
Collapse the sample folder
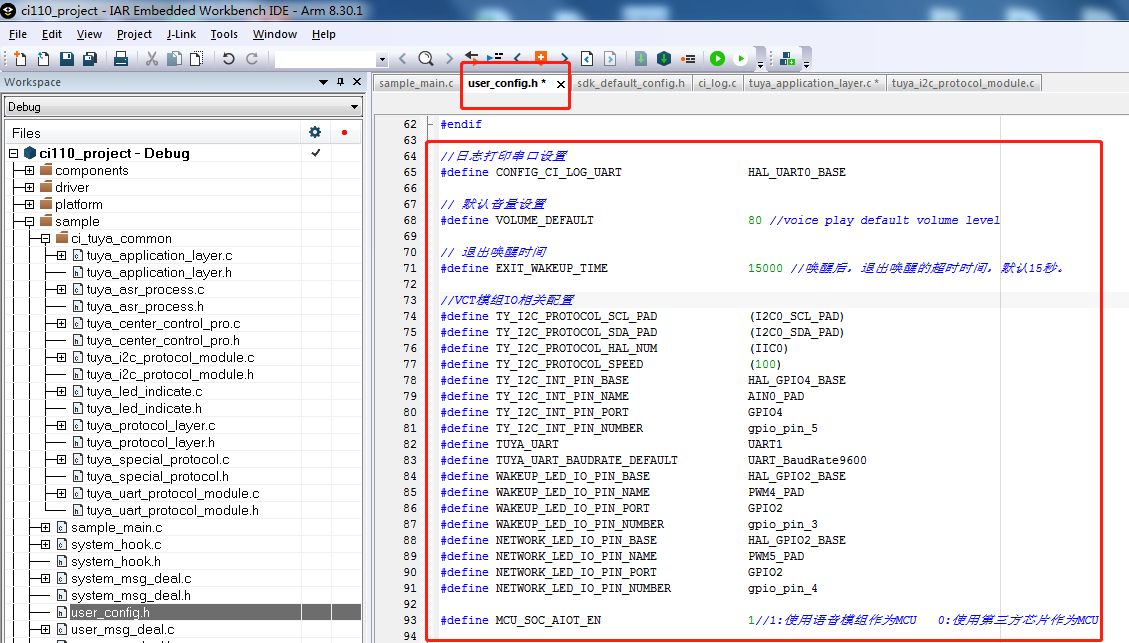(29, 222)
